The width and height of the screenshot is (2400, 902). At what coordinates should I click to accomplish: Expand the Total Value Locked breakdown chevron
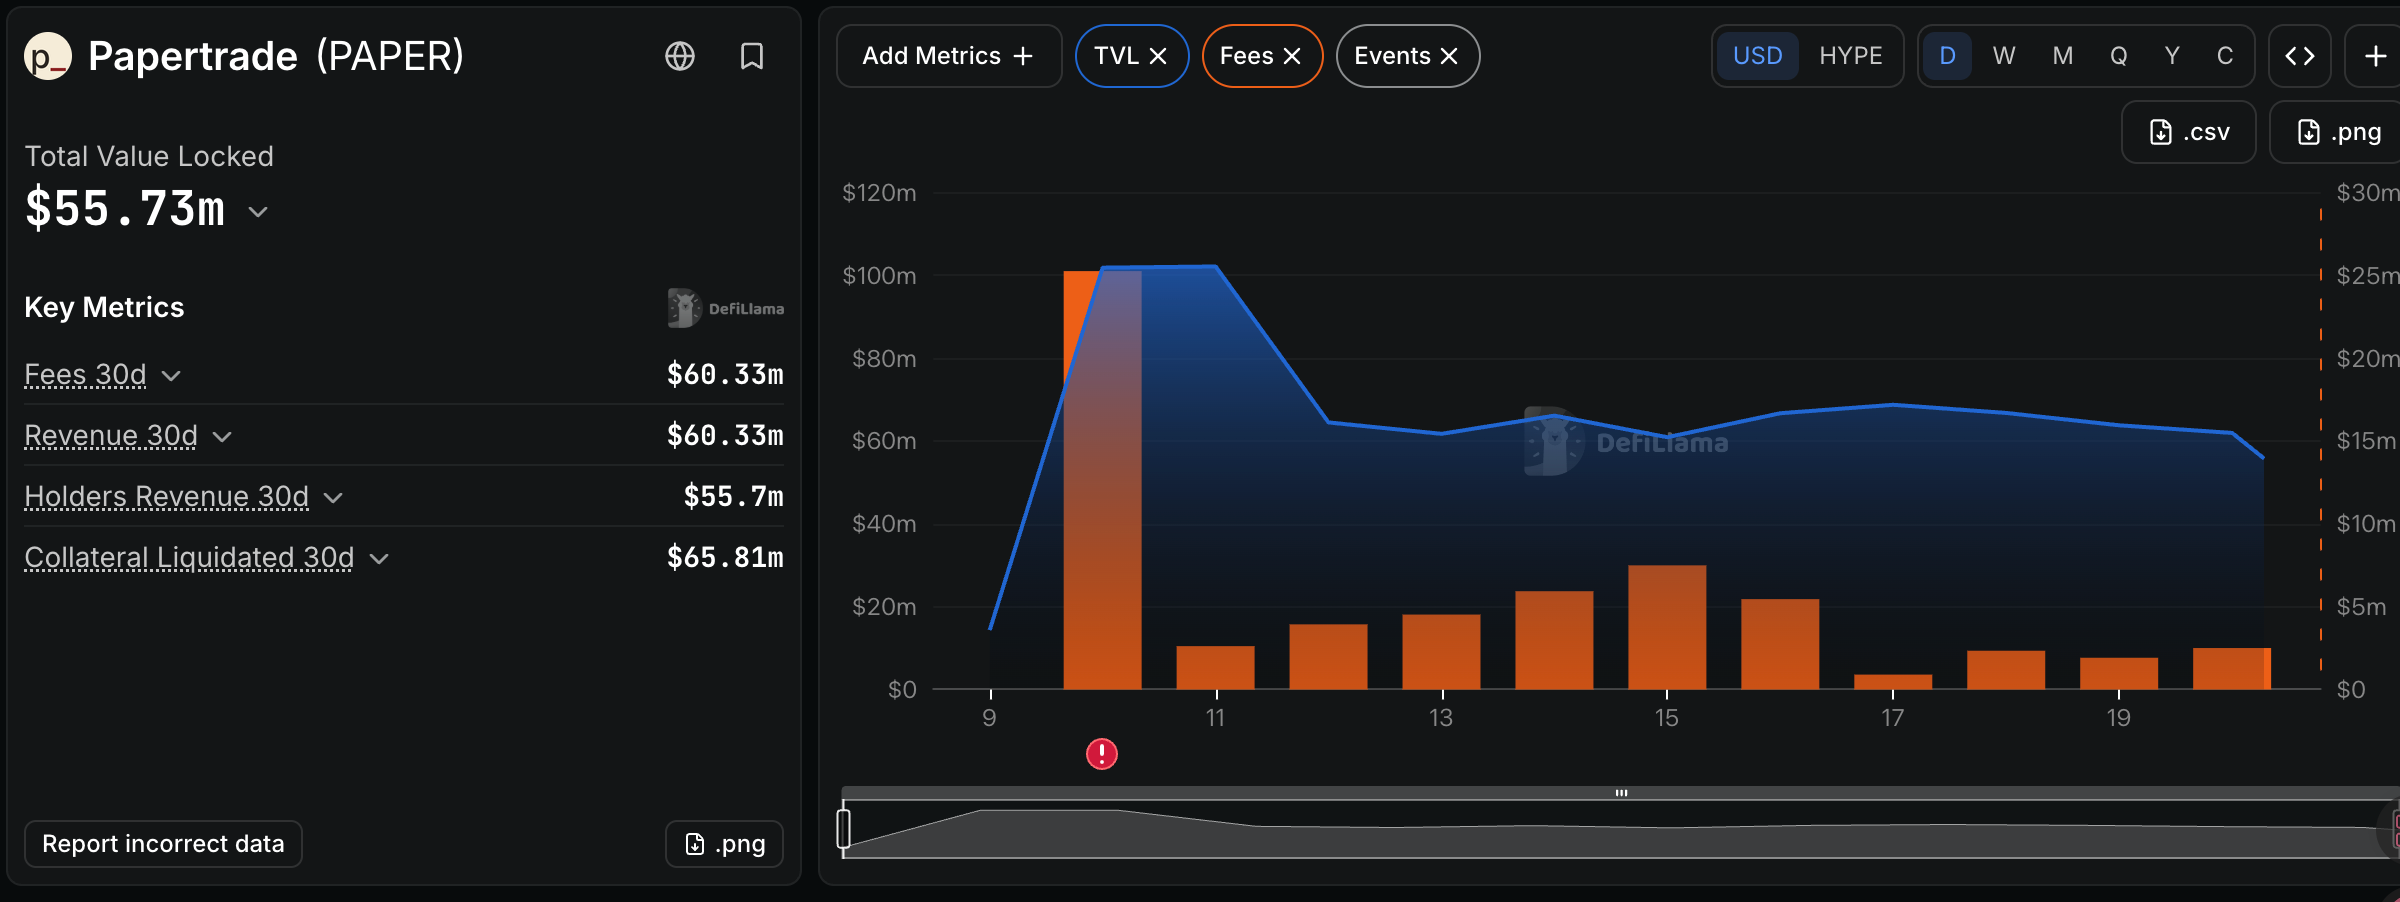[x=258, y=212]
